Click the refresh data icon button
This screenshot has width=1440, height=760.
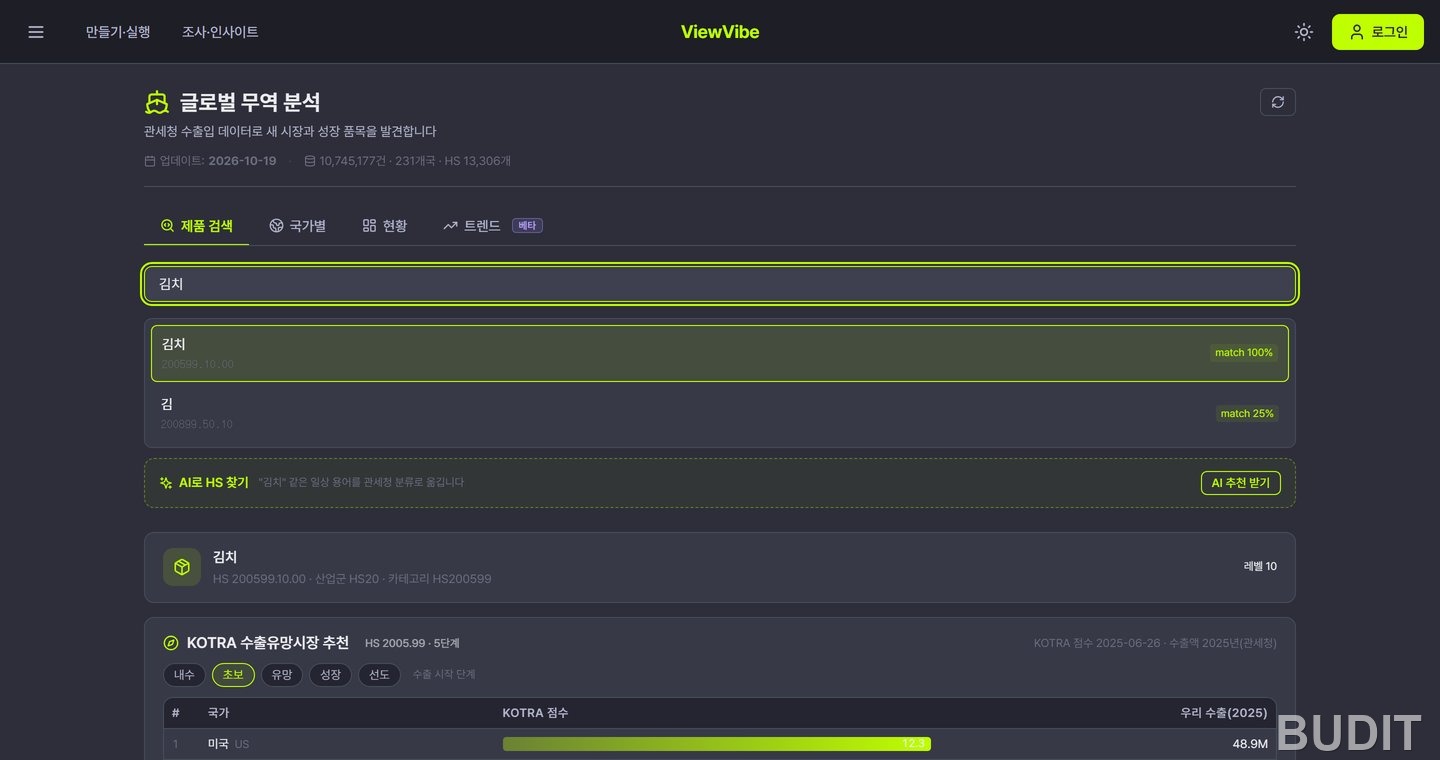tap(1278, 102)
